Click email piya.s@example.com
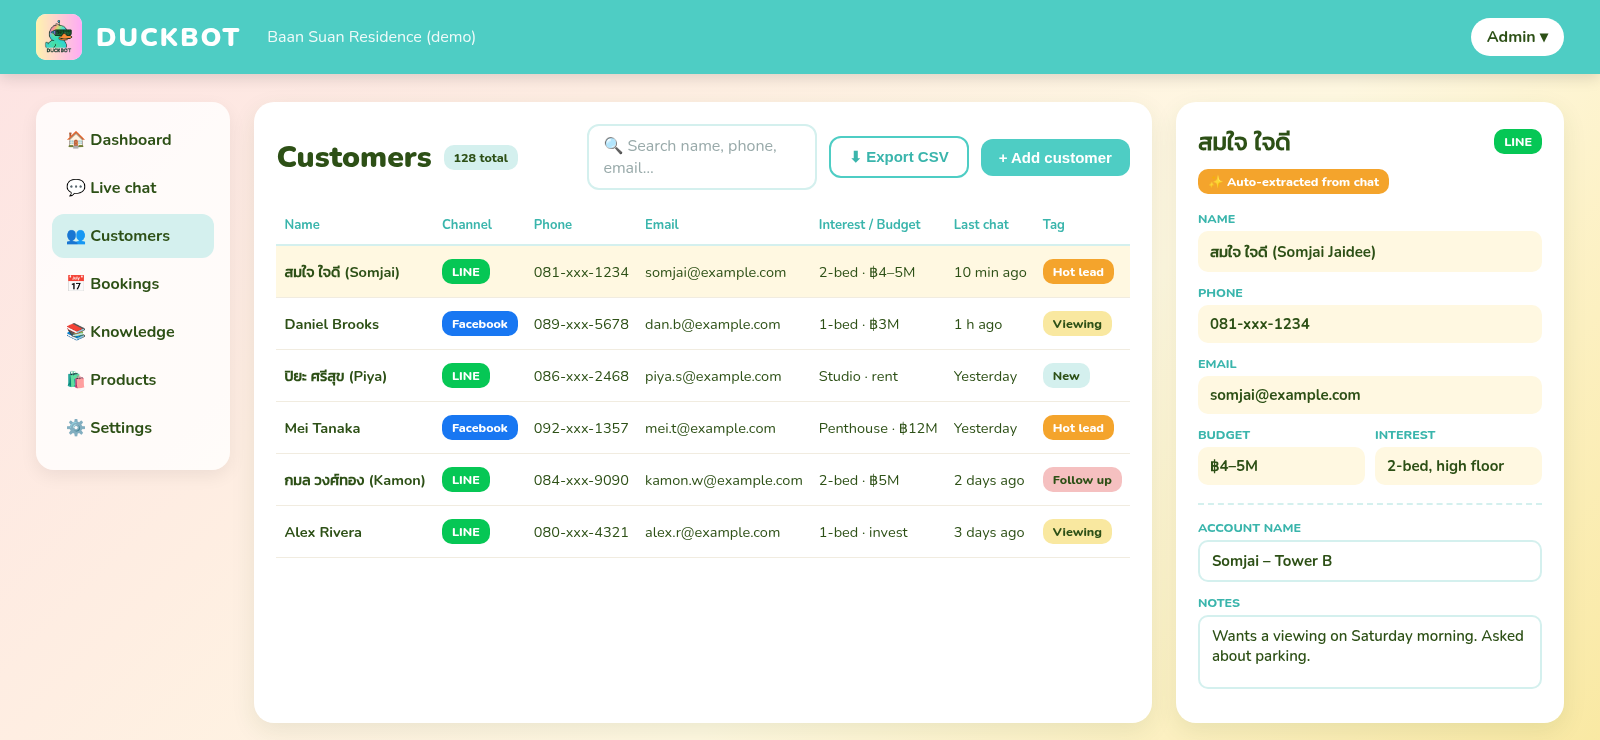Screen dimensions: 1600x740 713,376
